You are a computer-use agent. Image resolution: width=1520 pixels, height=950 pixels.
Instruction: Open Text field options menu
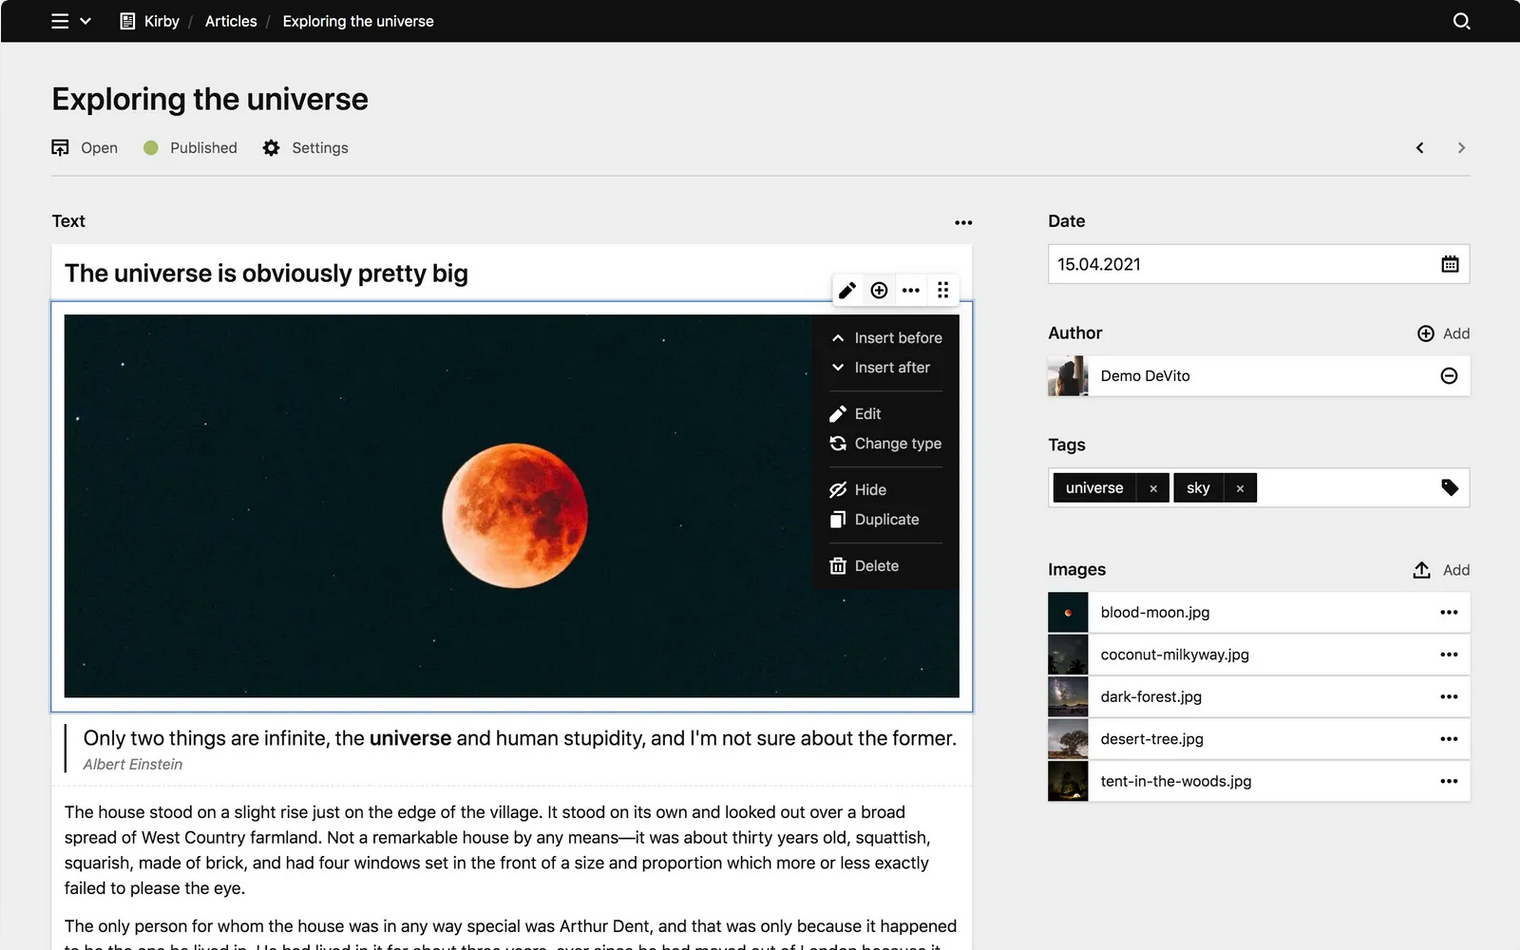[x=963, y=222]
